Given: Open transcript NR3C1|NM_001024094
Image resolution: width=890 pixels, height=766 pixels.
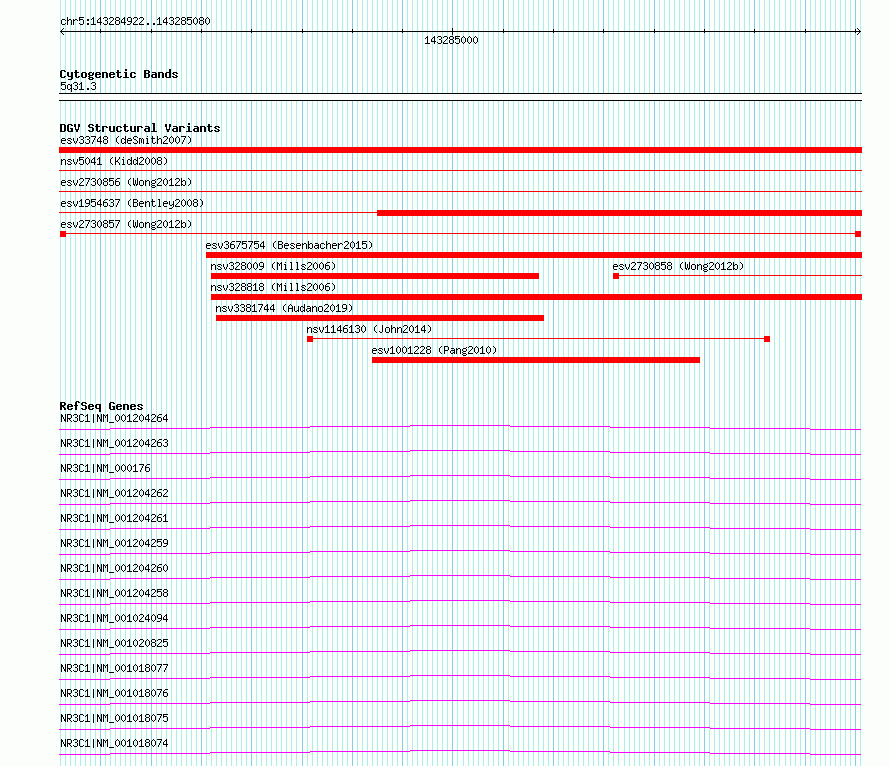Looking at the screenshot, I should click(114, 618).
